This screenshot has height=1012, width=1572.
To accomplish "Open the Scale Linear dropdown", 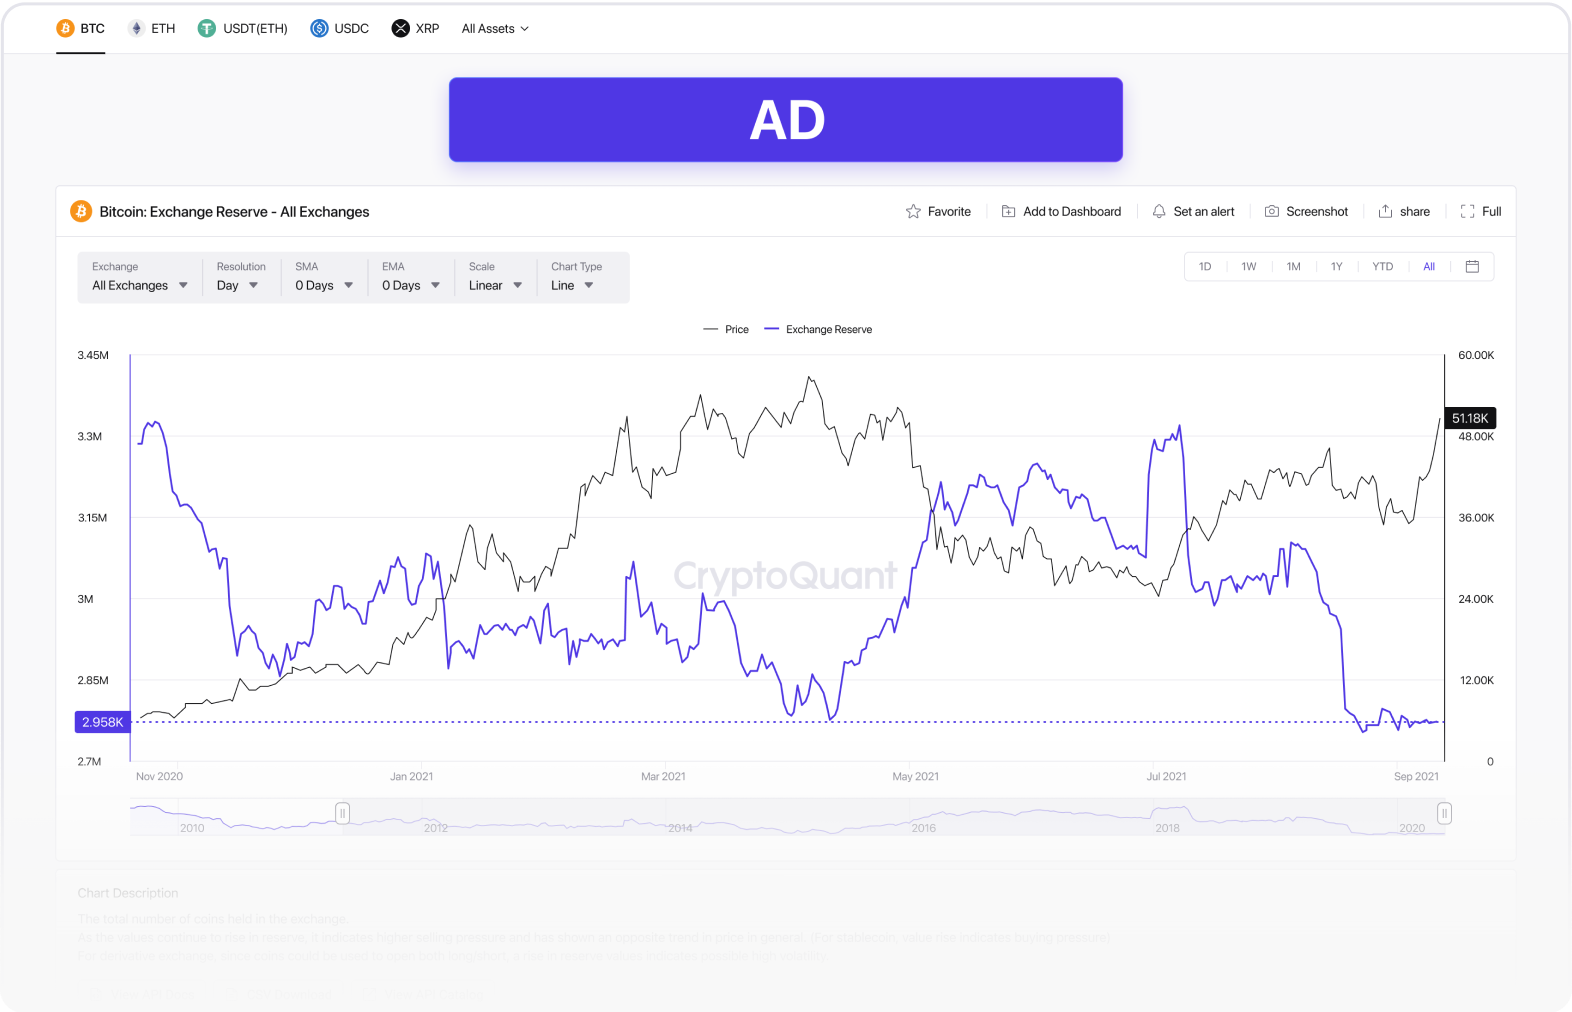I will tap(495, 286).
